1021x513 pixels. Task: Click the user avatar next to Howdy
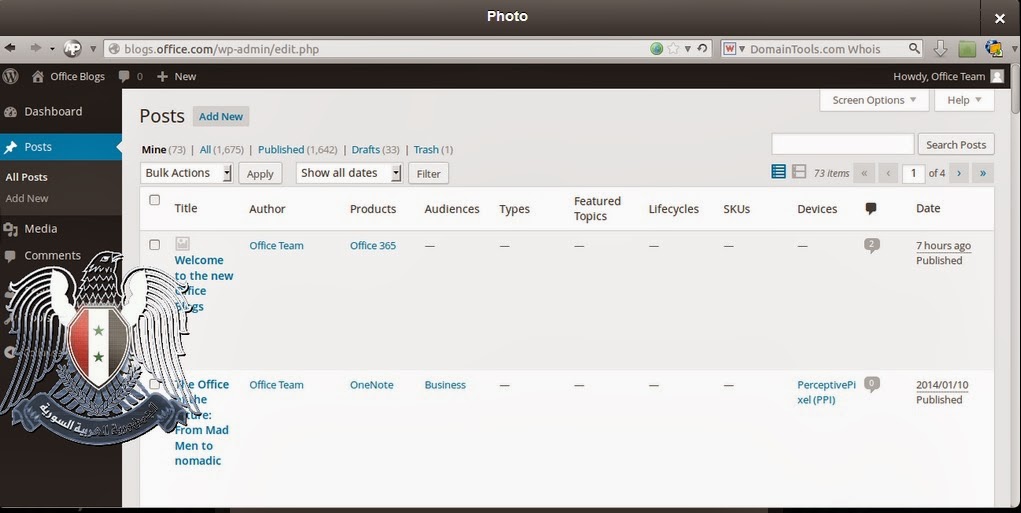tap(997, 76)
